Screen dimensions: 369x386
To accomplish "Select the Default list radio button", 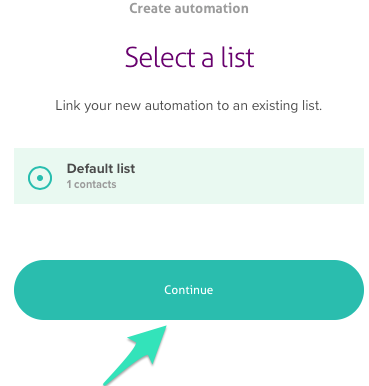I will coord(40,178).
